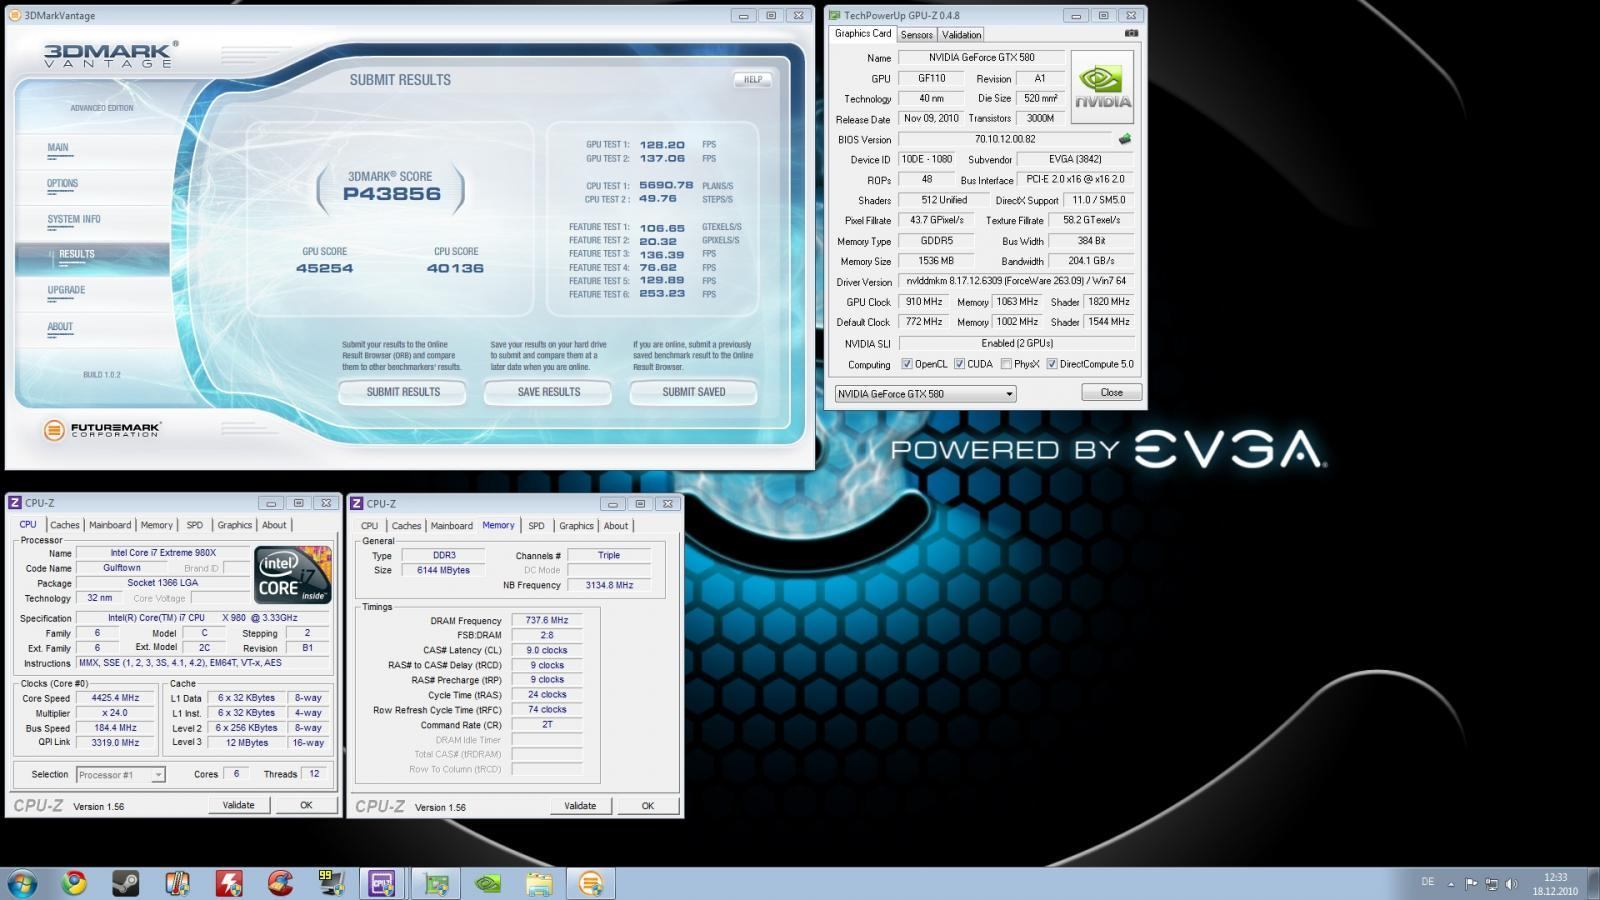Click the GPU-Z camera screenshot icon
This screenshot has width=1600, height=900.
[x=1131, y=33]
